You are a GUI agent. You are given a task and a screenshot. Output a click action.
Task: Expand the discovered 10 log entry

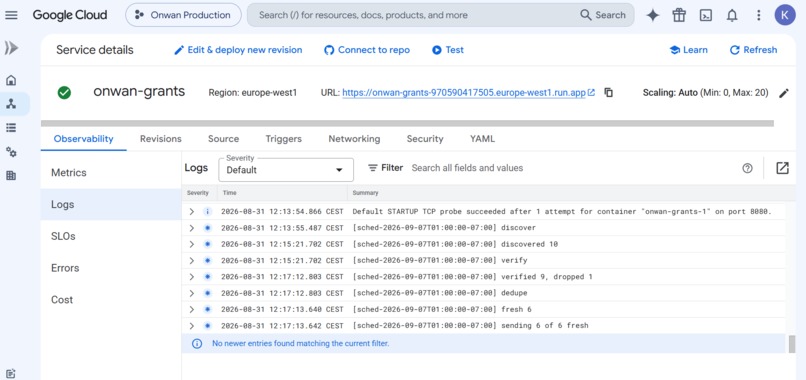point(192,244)
